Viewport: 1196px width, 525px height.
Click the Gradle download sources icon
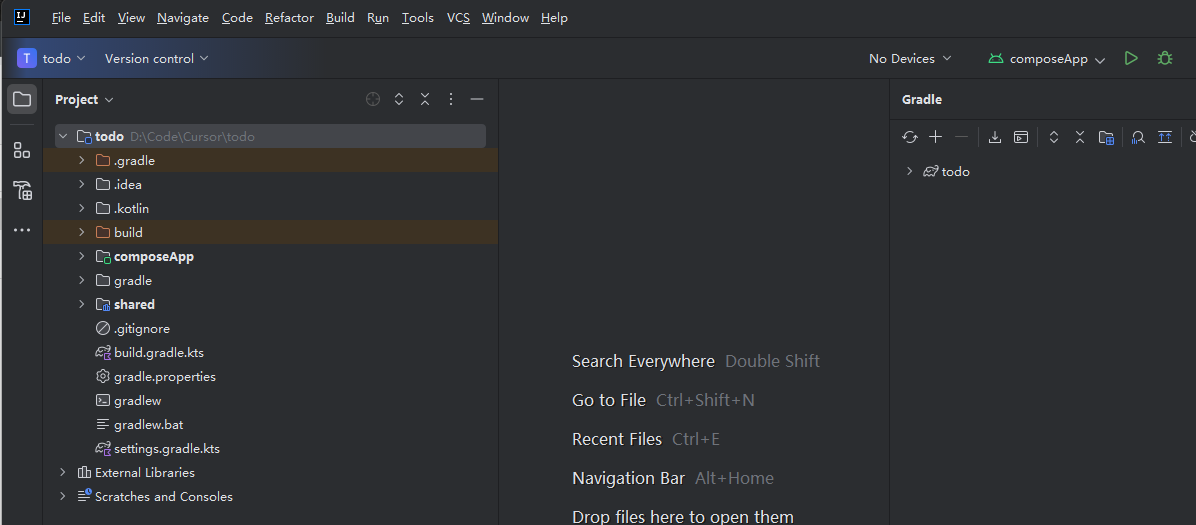[995, 137]
